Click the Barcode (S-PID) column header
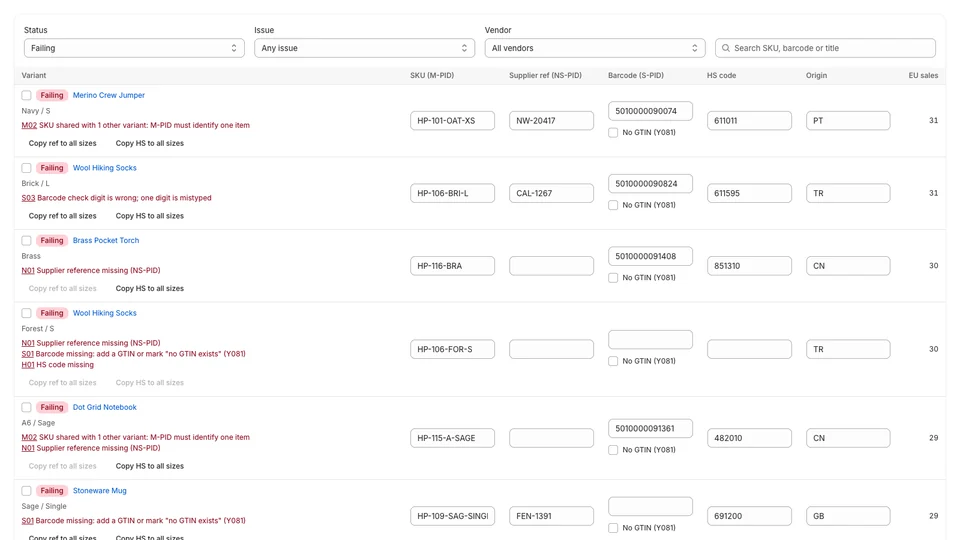 click(x=636, y=75)
